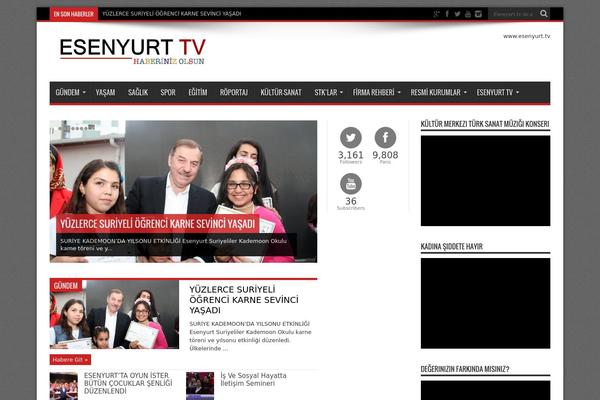600x400 pixels.
Task: Open the Gündem article thumbnail image
Action: tap(114, 314)
